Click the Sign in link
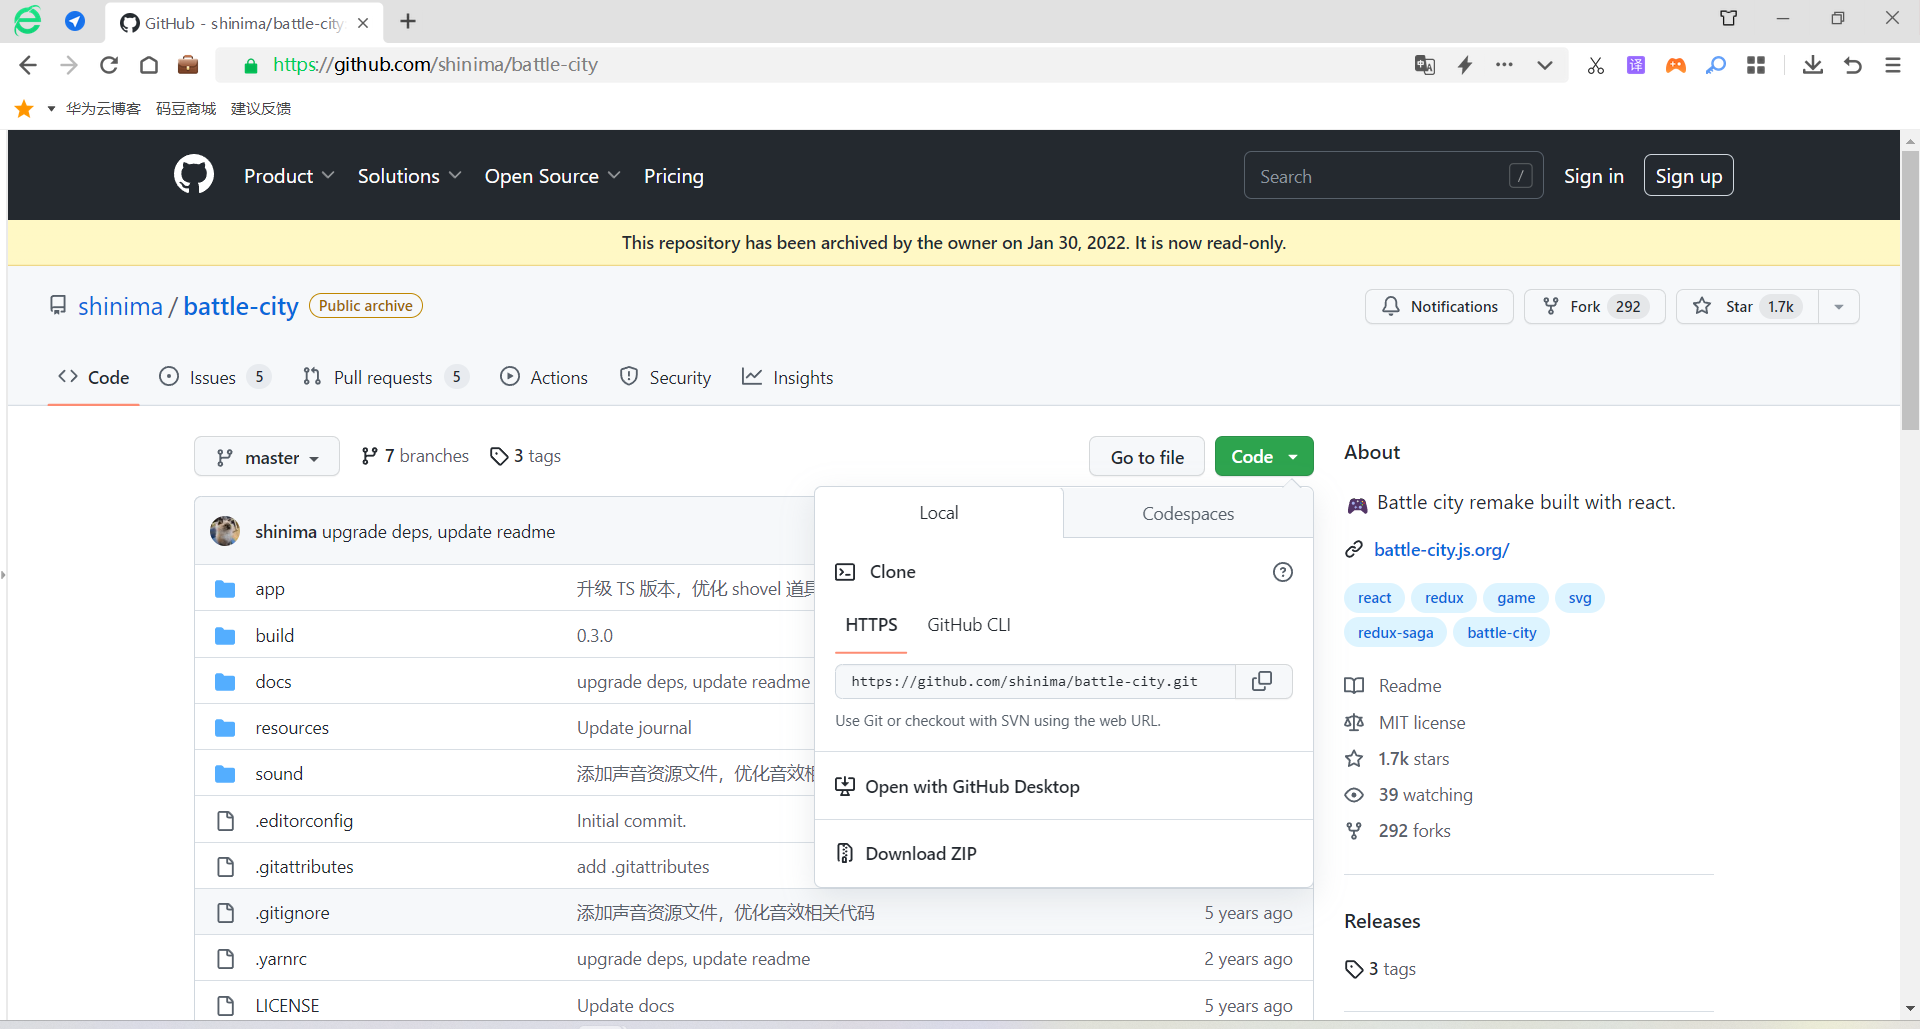Viewport: 1920px width, 1029px height. click(x=1594, y=176)
